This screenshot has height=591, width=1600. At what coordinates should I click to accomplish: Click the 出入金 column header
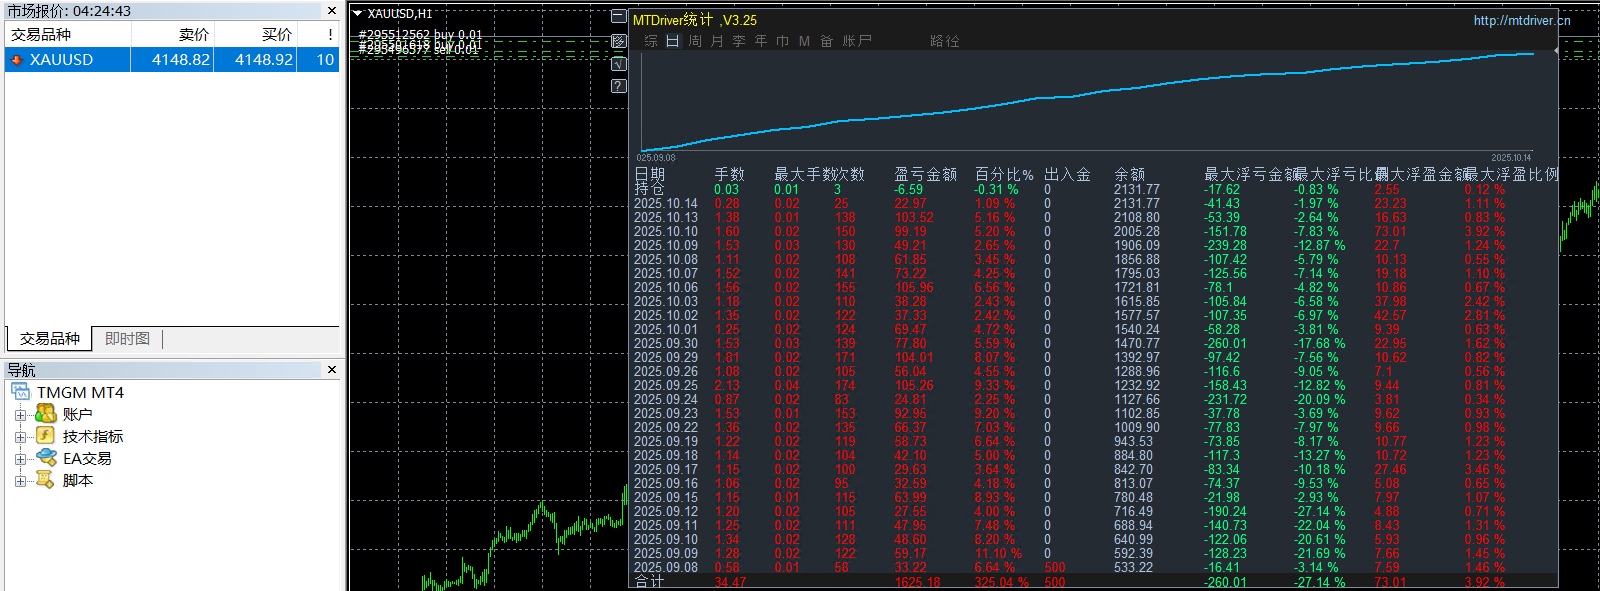tap(1067, 174)
